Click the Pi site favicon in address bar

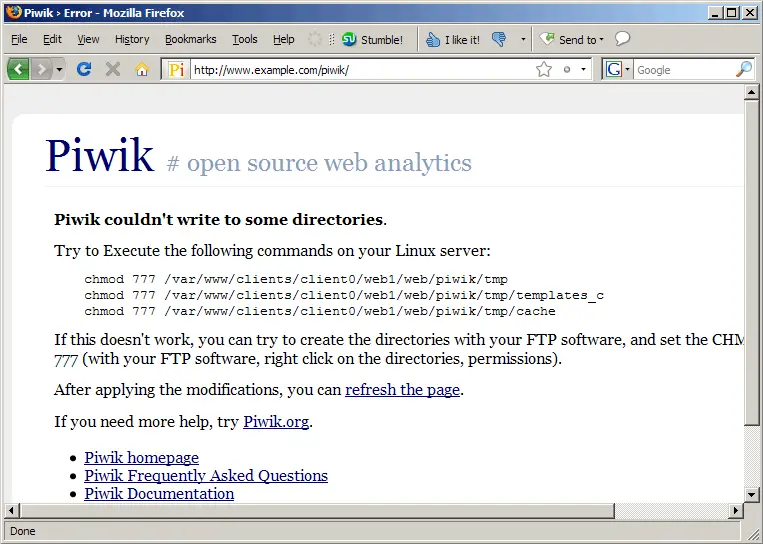coord(176,70)
